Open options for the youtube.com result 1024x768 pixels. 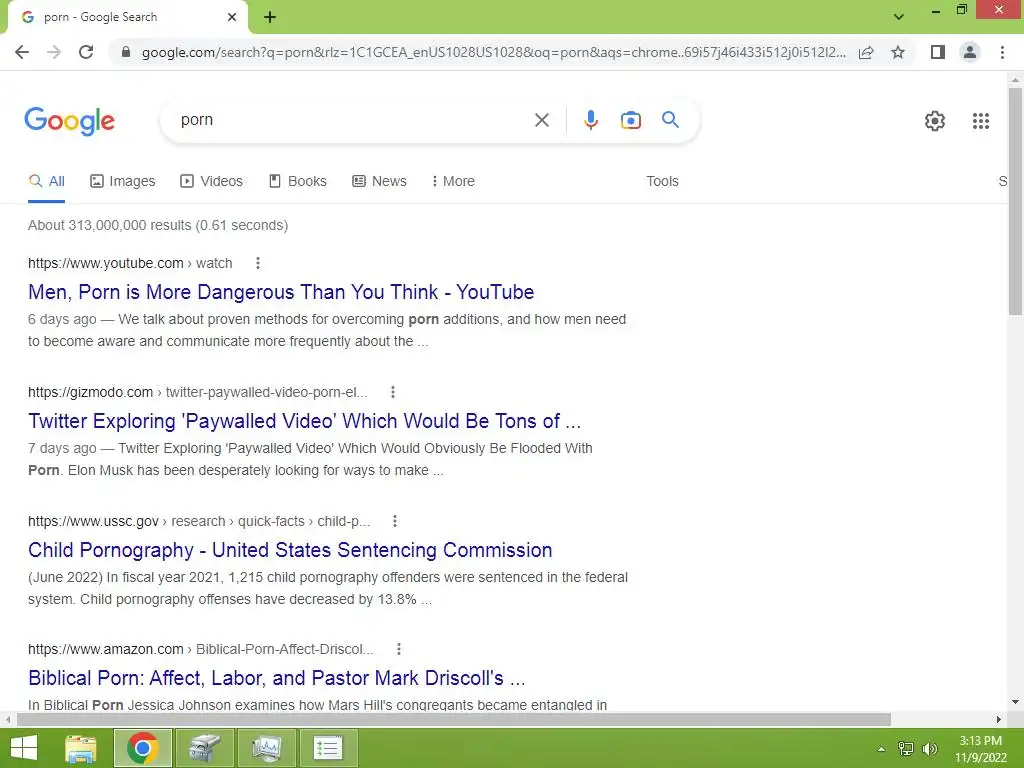tap(258, 263)
